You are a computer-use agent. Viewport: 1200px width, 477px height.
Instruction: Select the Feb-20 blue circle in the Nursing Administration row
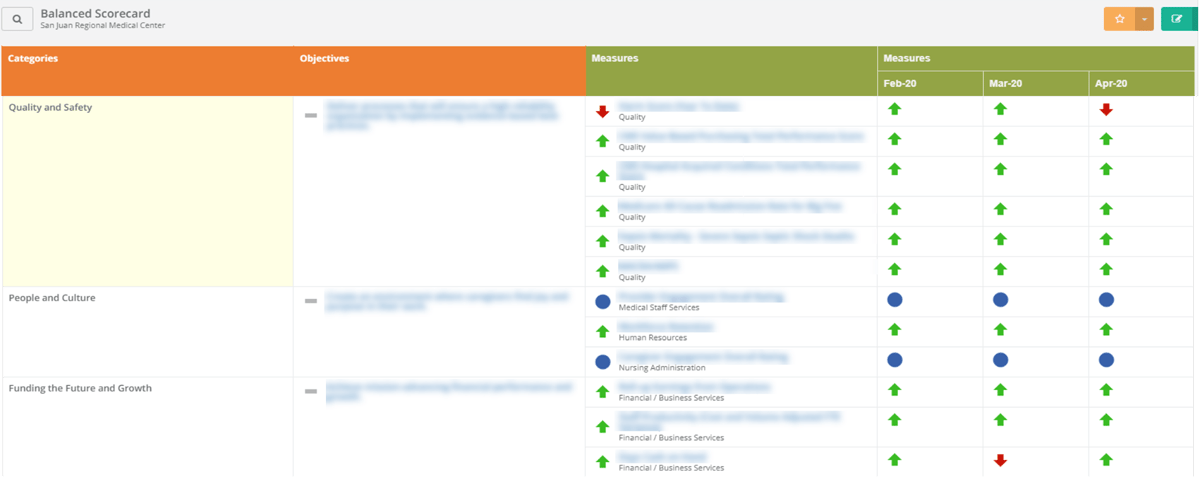894,359
